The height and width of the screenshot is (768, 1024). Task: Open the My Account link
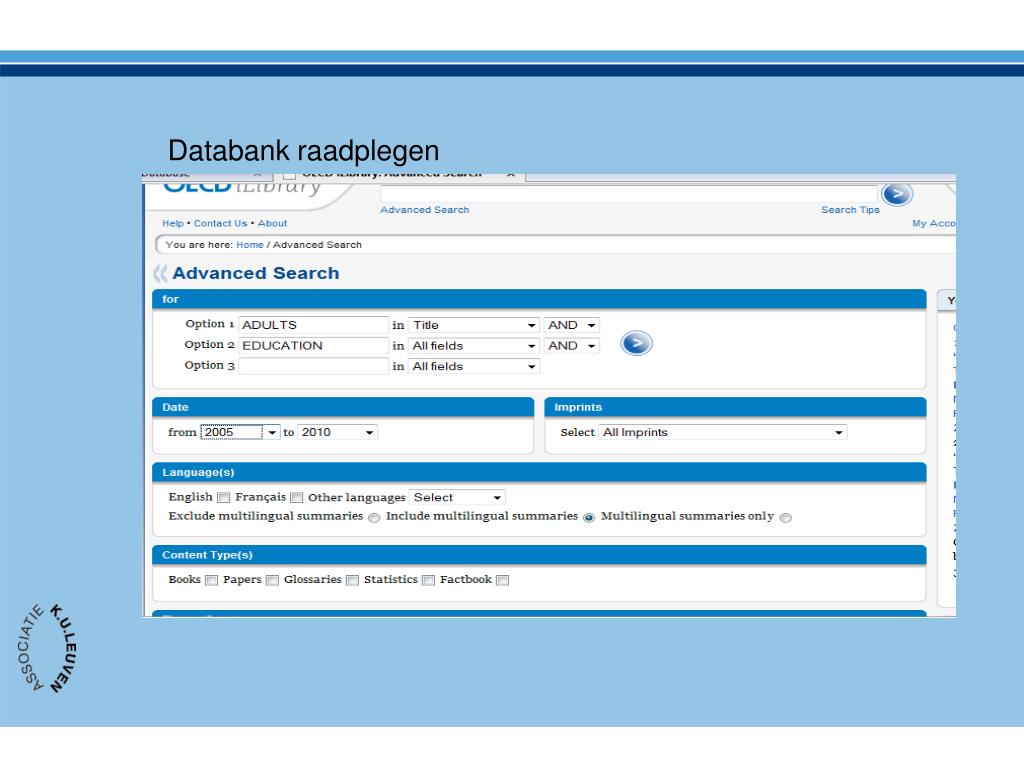coord(934,223)
